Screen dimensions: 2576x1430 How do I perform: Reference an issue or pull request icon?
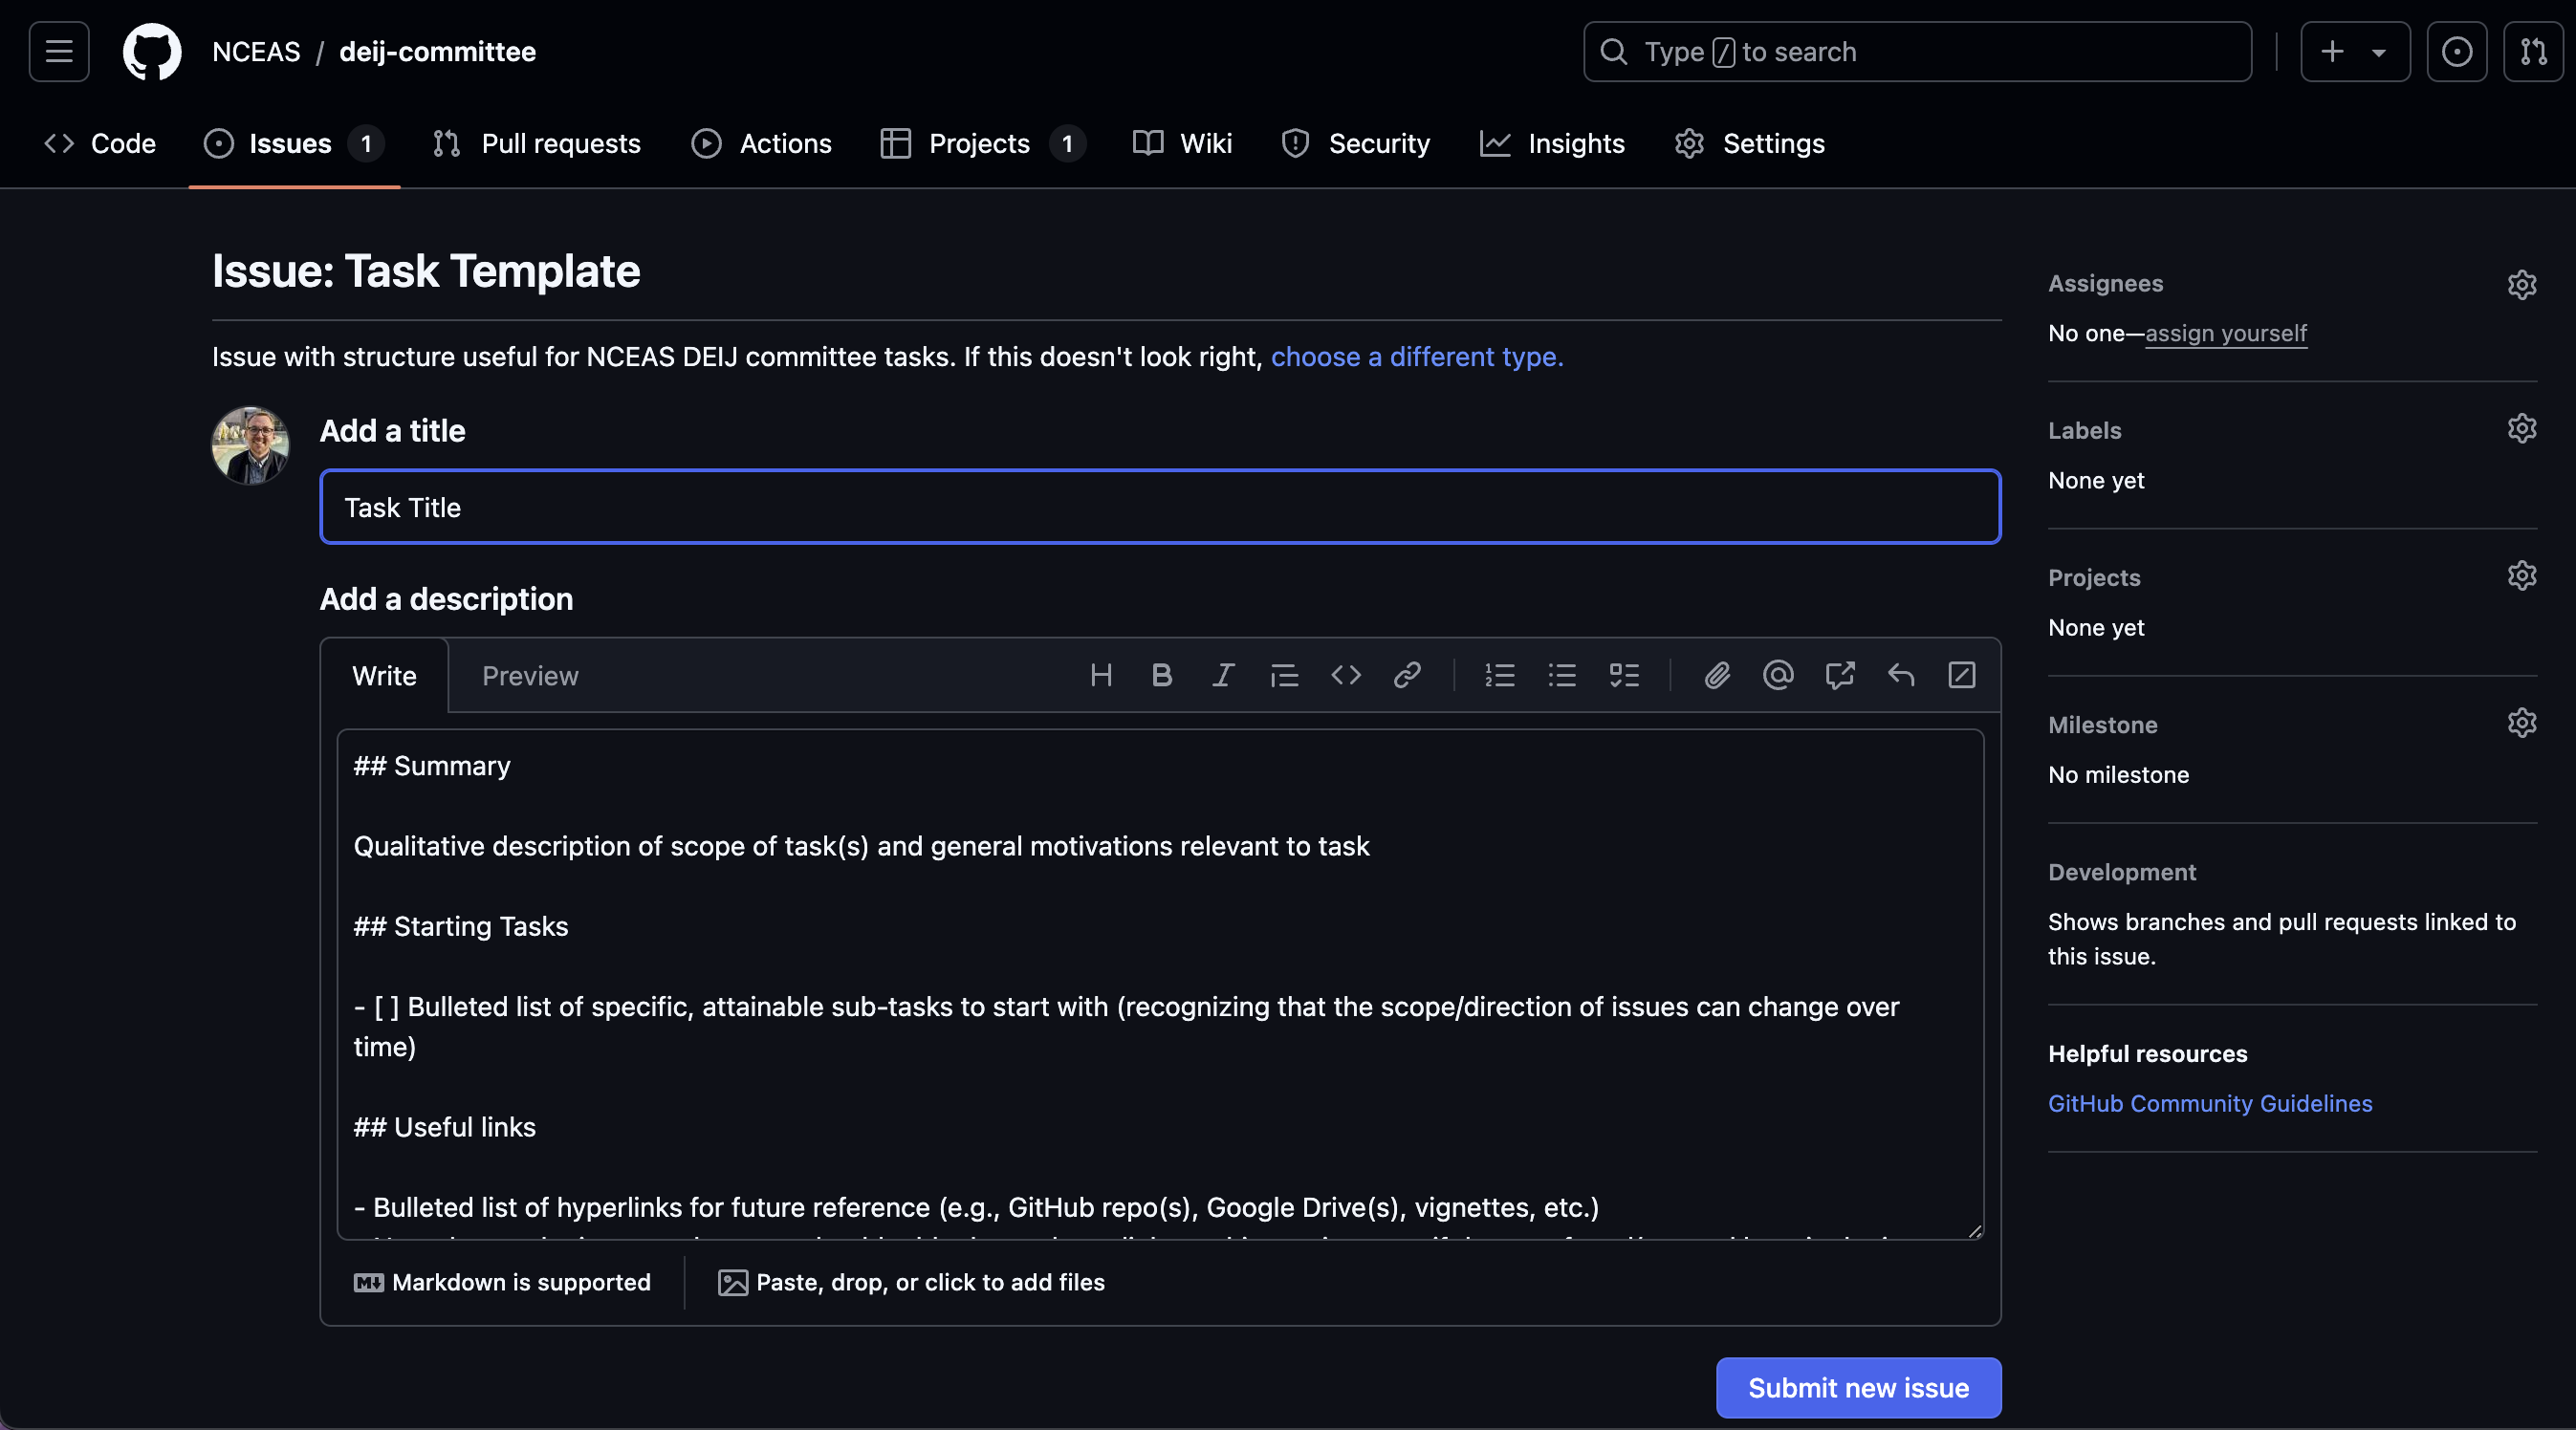1840,675
